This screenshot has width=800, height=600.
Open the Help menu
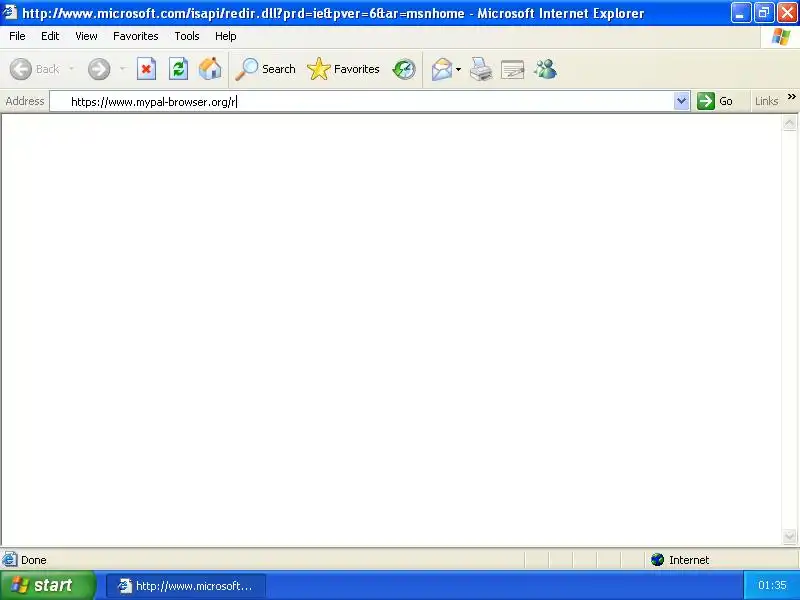click(x=226, y=36)
